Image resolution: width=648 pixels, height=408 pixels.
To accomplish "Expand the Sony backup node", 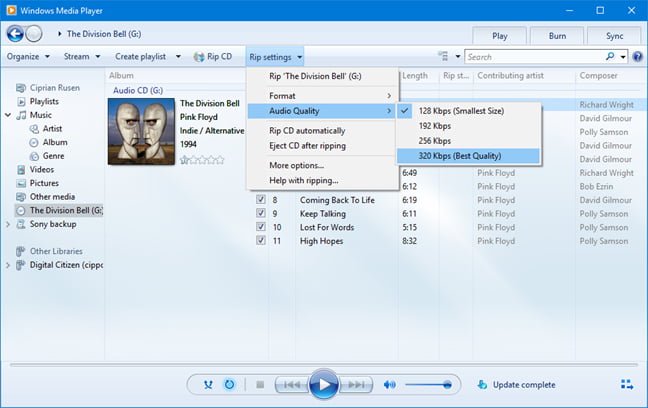I will pyautogui.click(x=8, y=224).
